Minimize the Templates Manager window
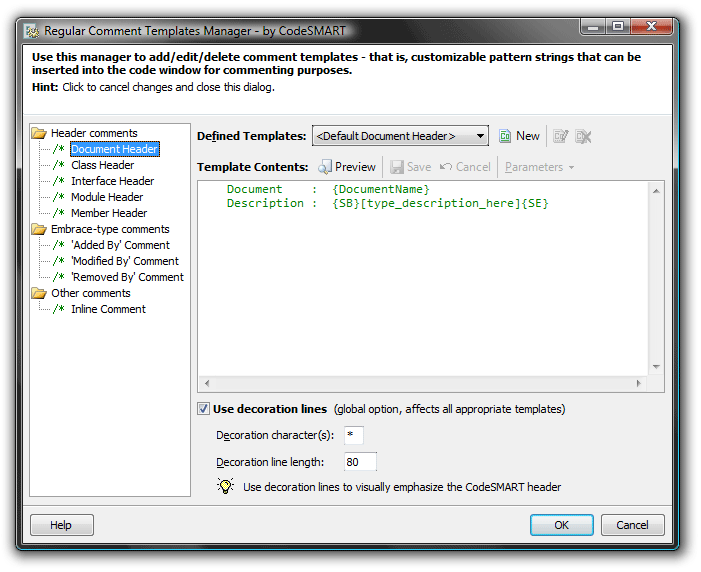 pyautogui.click(x=593, y=26)
